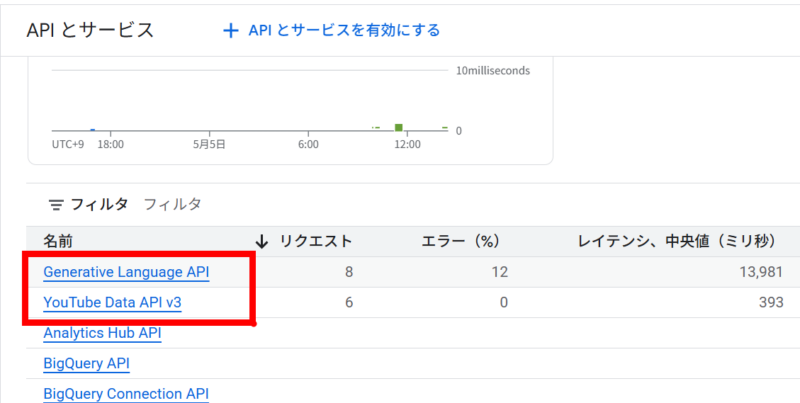This screenshot has height=403, width=800.
Task: Open the filter list icon
Action: point(56,205)
